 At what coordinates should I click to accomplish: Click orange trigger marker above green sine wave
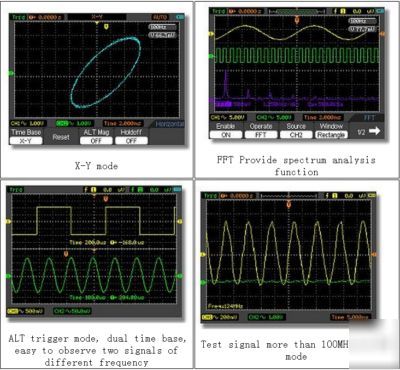click(66, 254)
